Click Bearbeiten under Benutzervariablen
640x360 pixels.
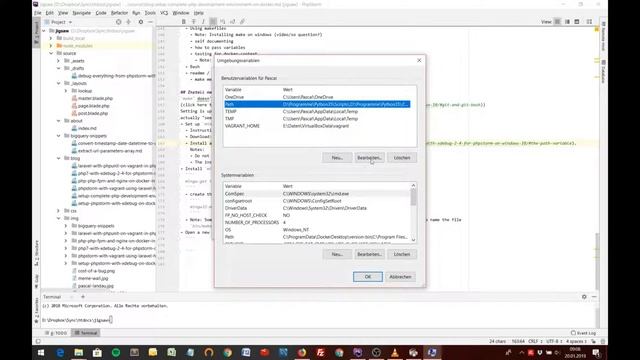(x=369, y=158)
